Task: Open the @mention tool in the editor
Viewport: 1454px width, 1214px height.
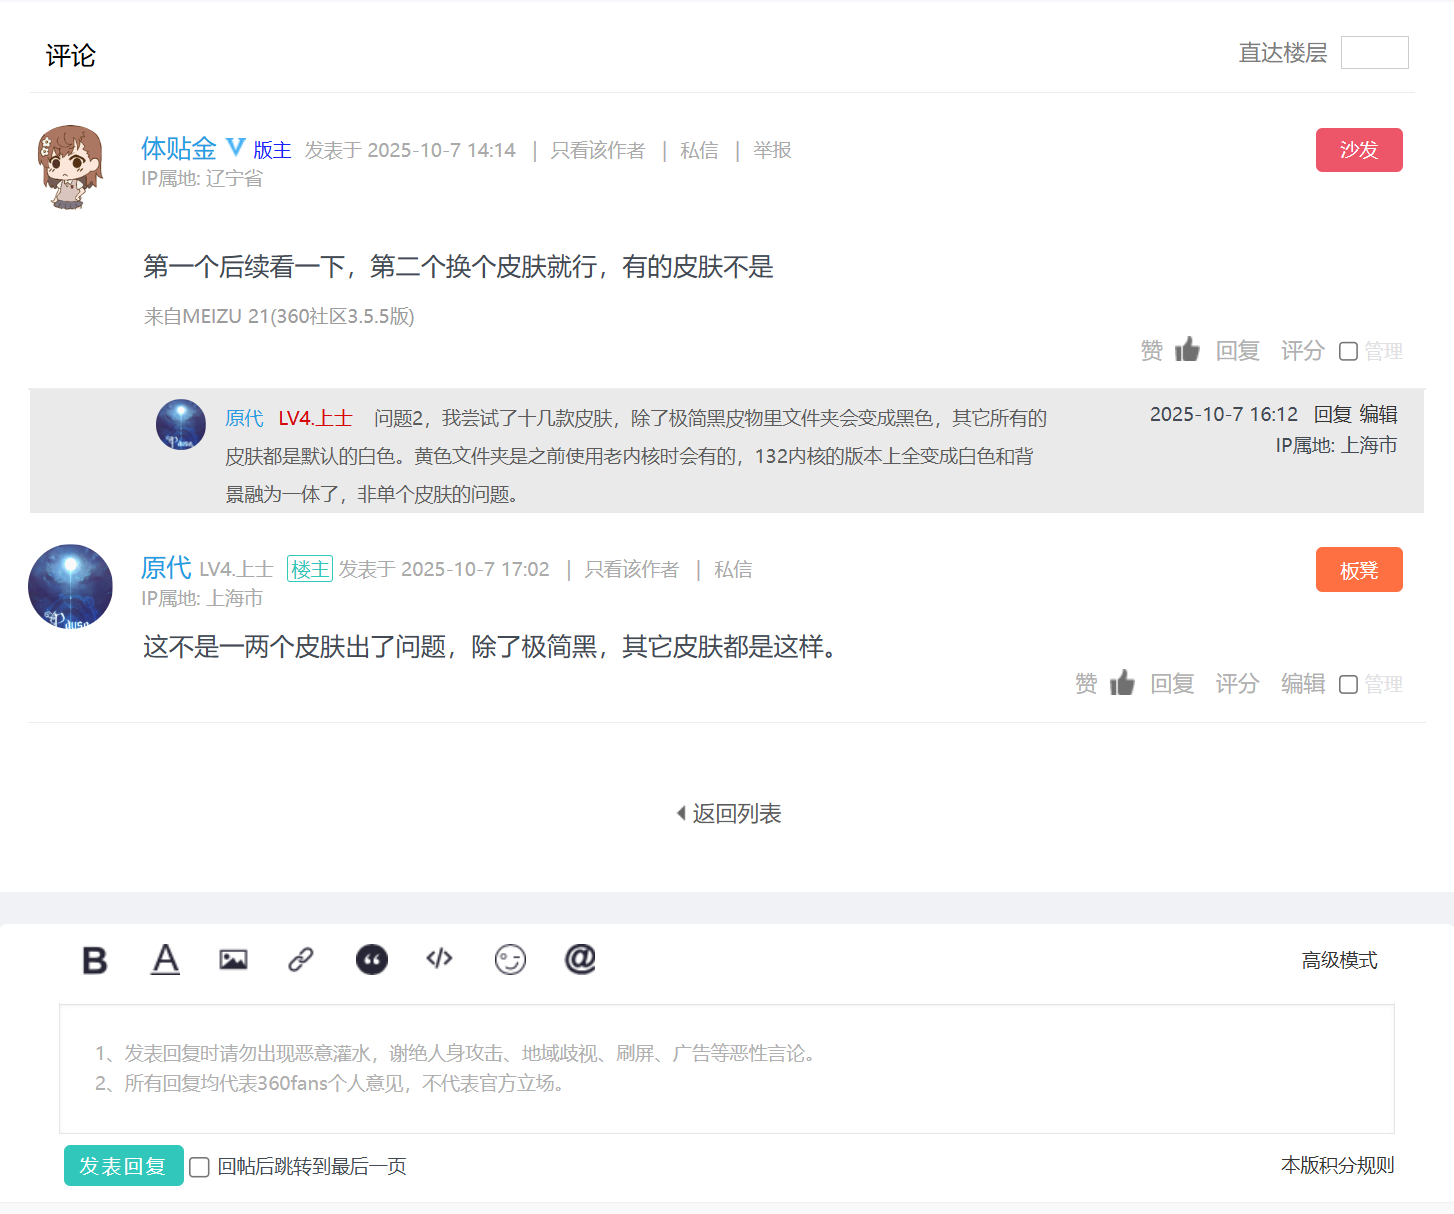Action: coord(579,959)
